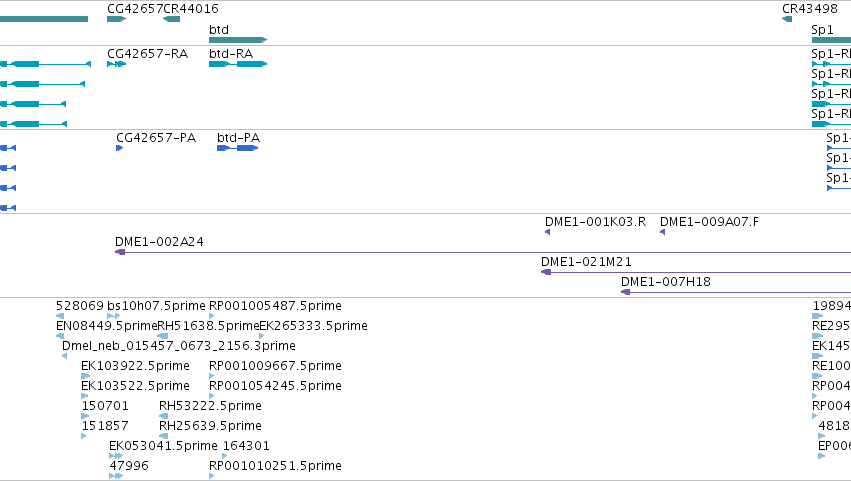Click the CR44016 gene arrow glyph
The height and width of the screenshot is (481, 851).
pos(172,20)
